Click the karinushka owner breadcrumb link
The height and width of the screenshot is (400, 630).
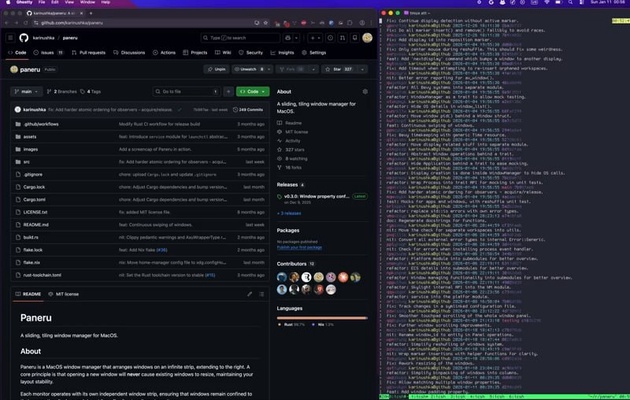point(43,38)
